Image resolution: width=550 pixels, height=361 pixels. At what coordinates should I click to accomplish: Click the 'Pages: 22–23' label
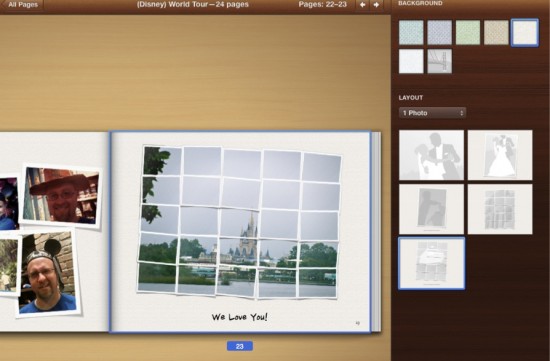tap(322, 5)
